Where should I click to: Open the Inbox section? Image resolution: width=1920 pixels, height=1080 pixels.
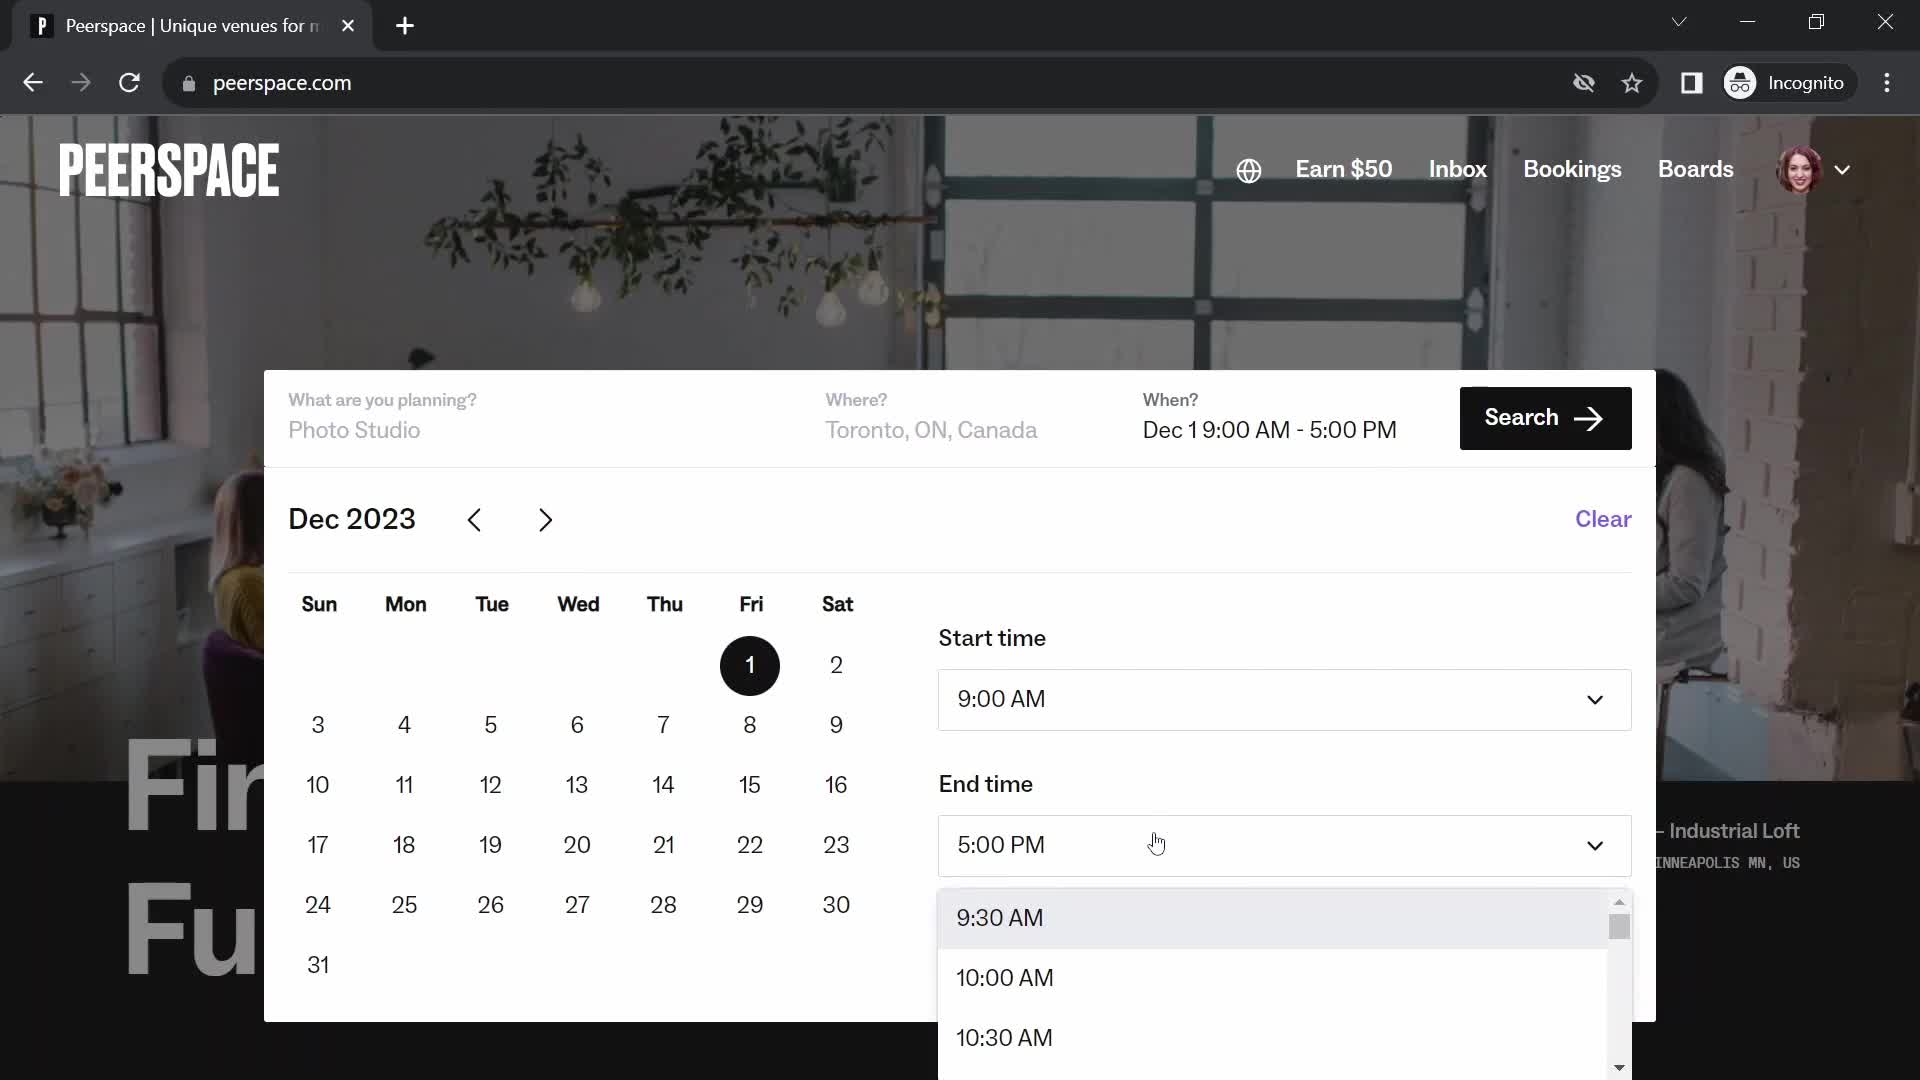pyautogui.click(x=1457, y=169)
